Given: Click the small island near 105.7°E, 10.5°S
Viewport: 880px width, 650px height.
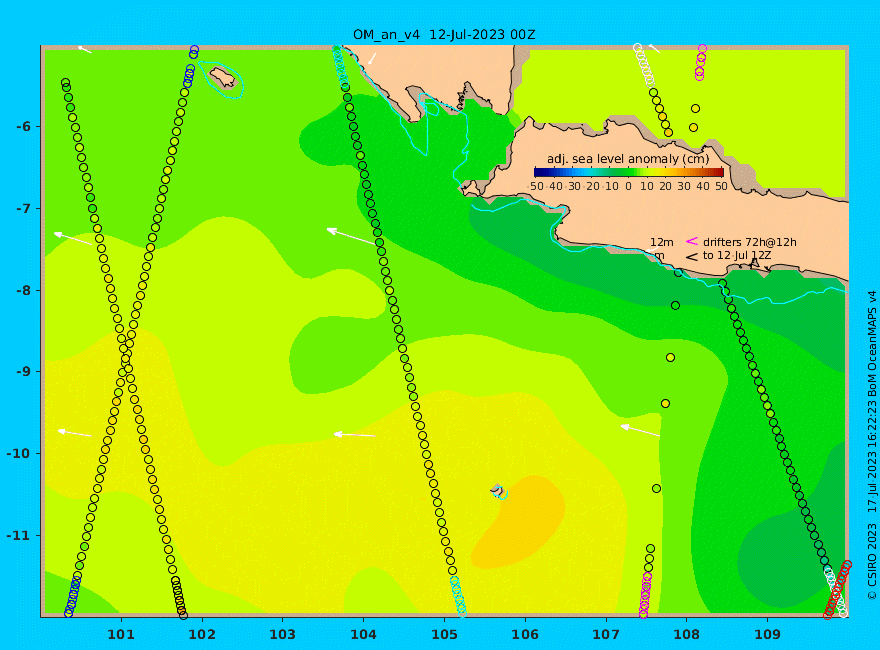Looking at the screenshot, I should (497, 491).
